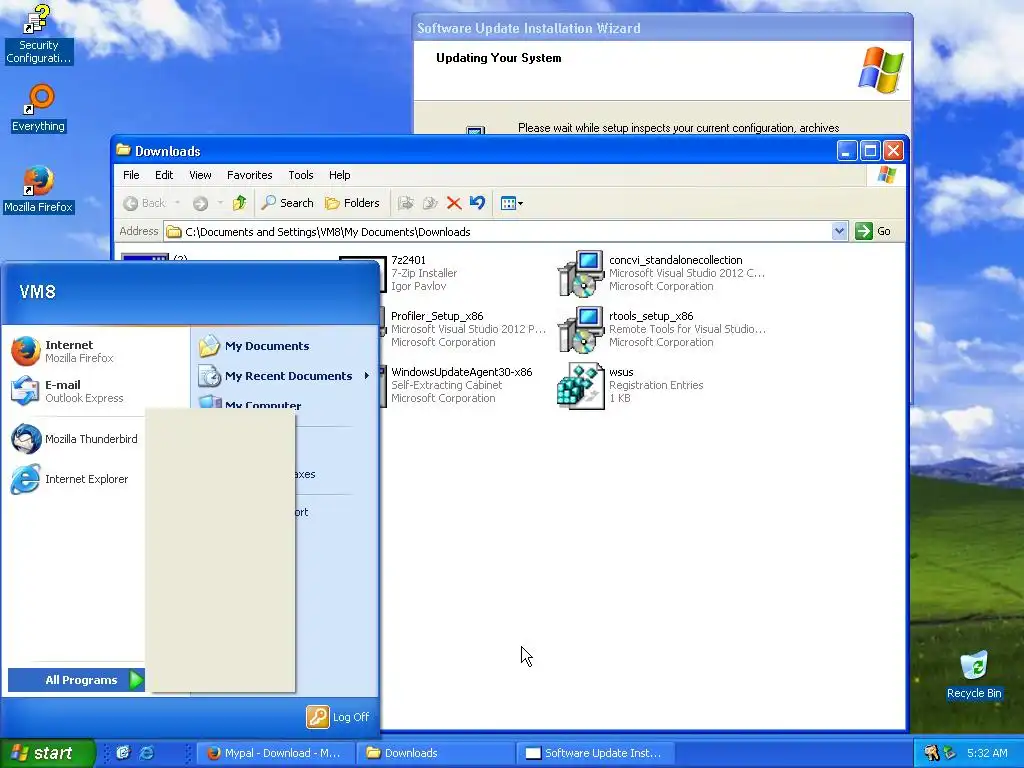Select rtools_setup_x86 file name
This screenshot has height=768, width=1024.
click(651, 316)
